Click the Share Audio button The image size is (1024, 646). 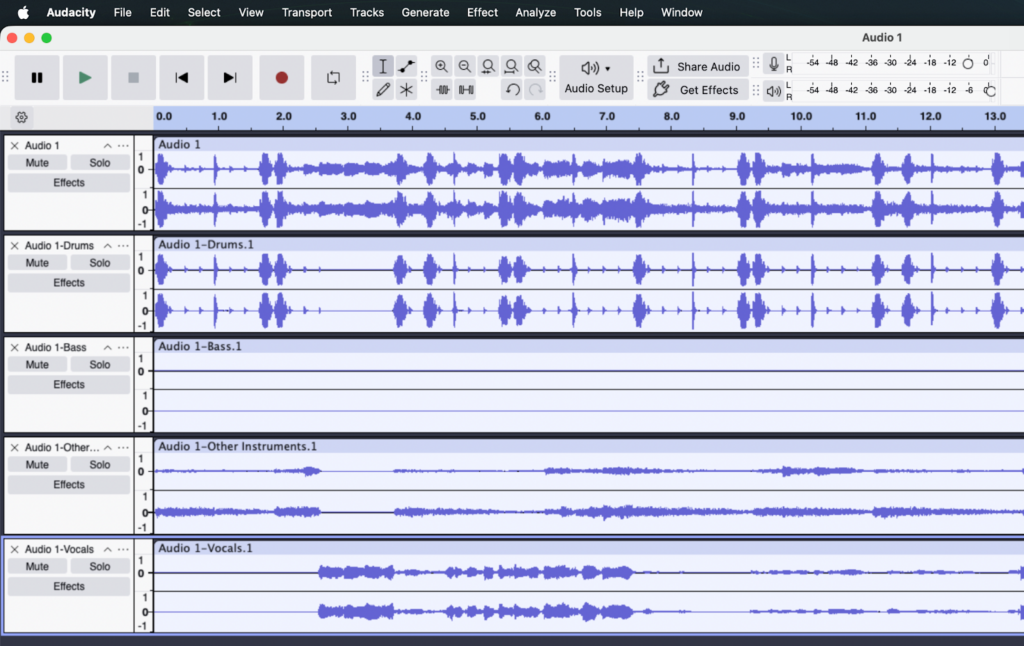[x=698, y=67]
